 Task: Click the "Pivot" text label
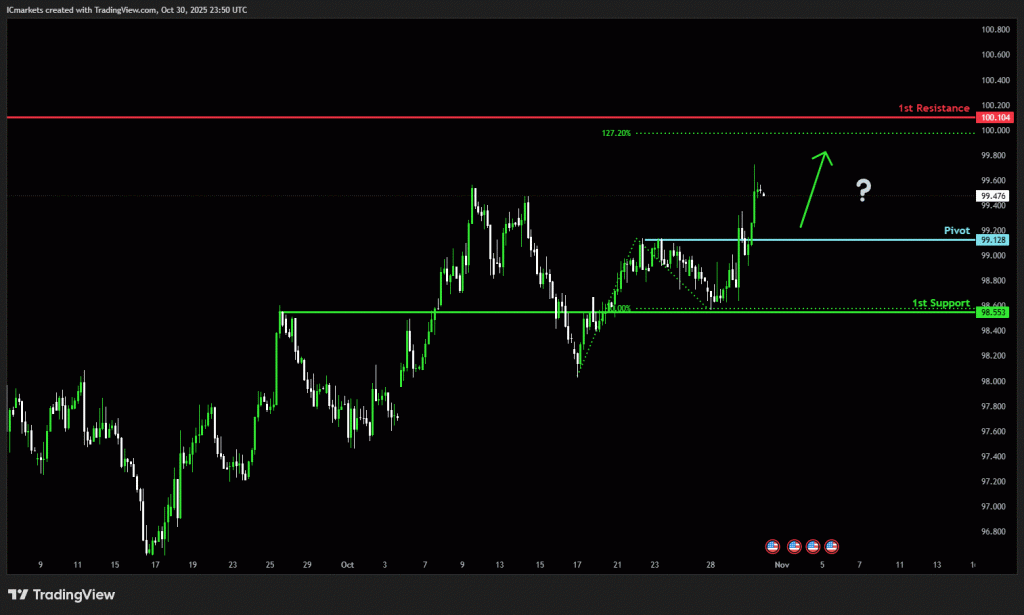957,230
